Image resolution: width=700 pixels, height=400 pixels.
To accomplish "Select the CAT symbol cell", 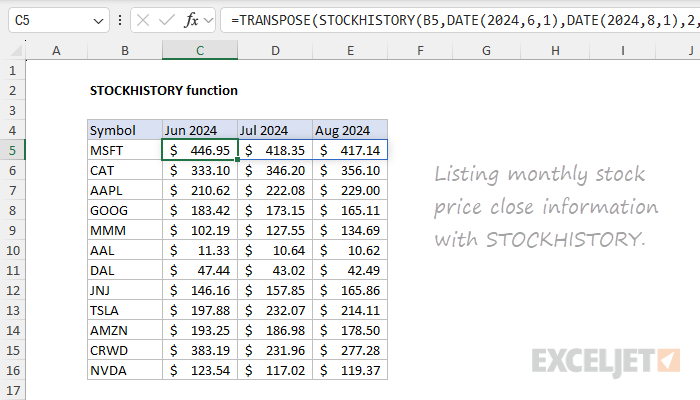I will 125,171.
